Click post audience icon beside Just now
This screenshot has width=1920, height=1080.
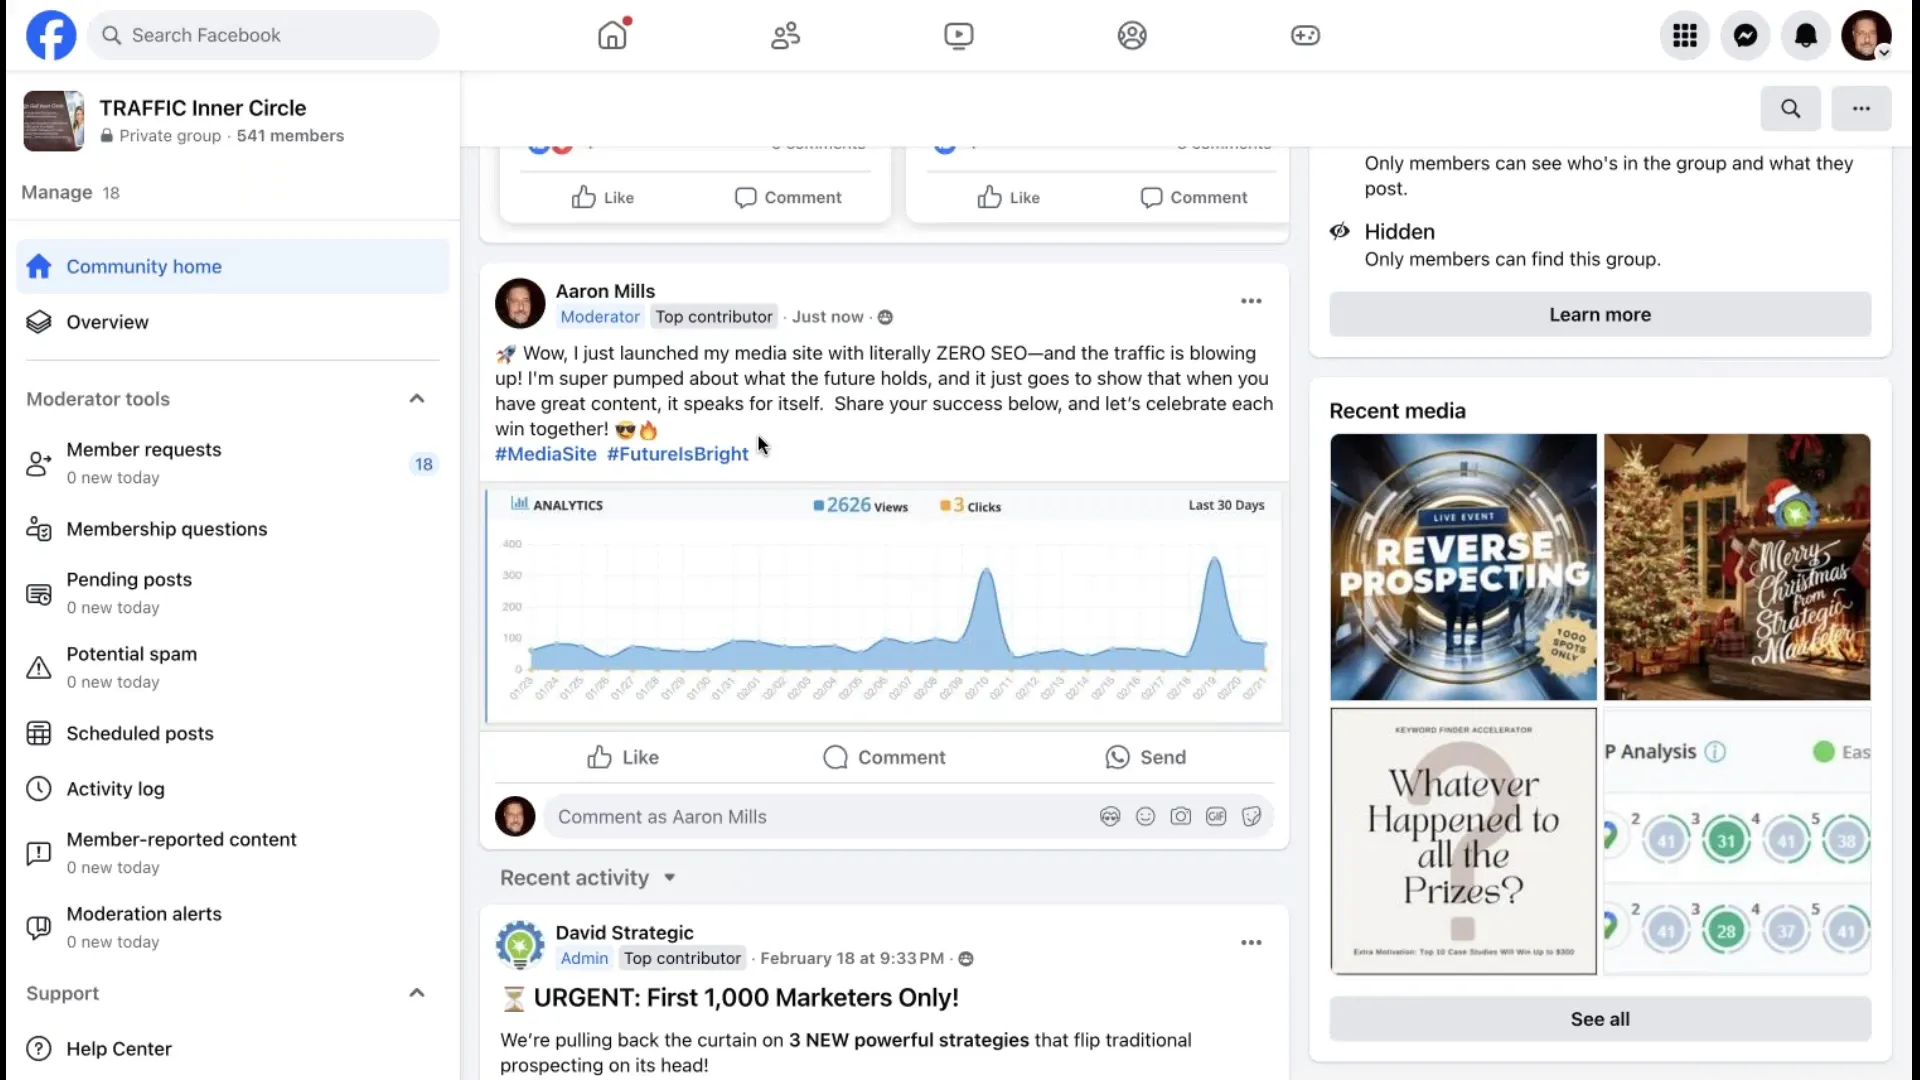pos(885,318)
